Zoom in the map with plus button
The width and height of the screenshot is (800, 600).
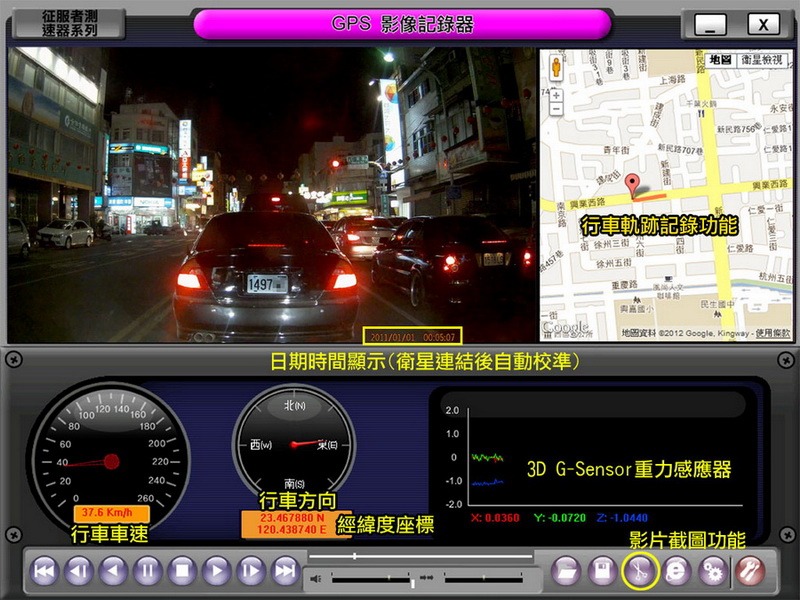point(556,96)
